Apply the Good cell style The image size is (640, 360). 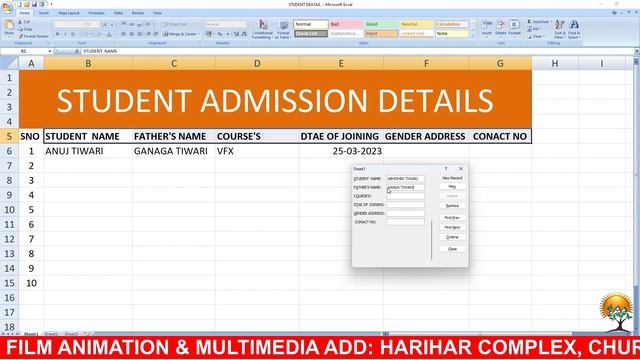click(x=381, y=24)
